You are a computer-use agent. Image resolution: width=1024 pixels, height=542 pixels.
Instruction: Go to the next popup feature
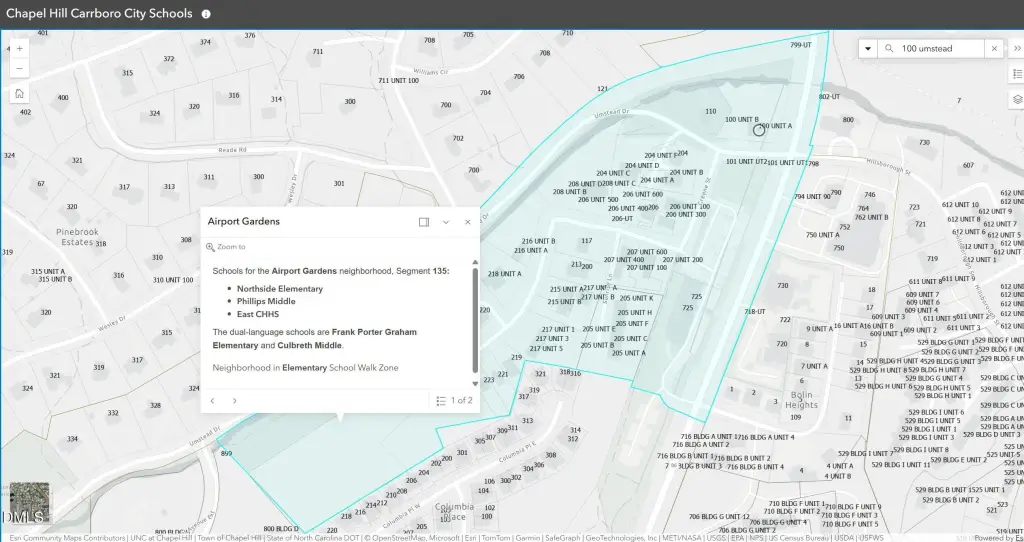click(235, 400)
